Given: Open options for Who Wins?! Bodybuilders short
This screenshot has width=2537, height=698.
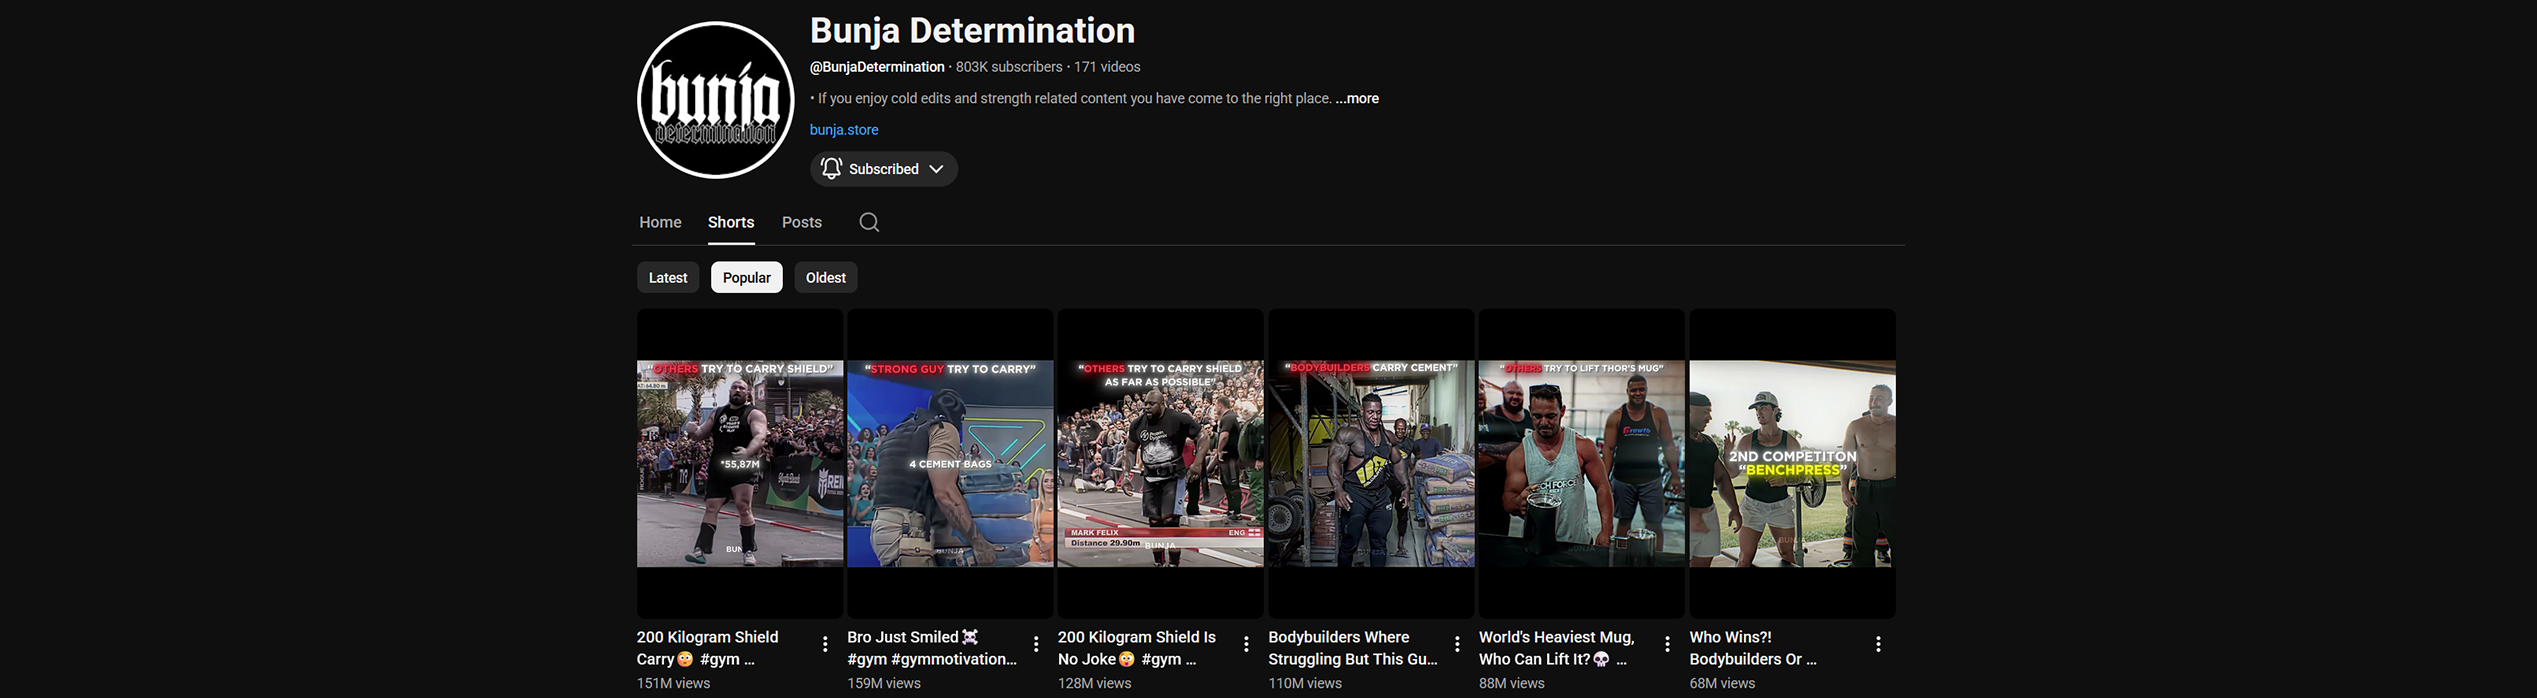Looking at the screenshot, I should 1878,645.
